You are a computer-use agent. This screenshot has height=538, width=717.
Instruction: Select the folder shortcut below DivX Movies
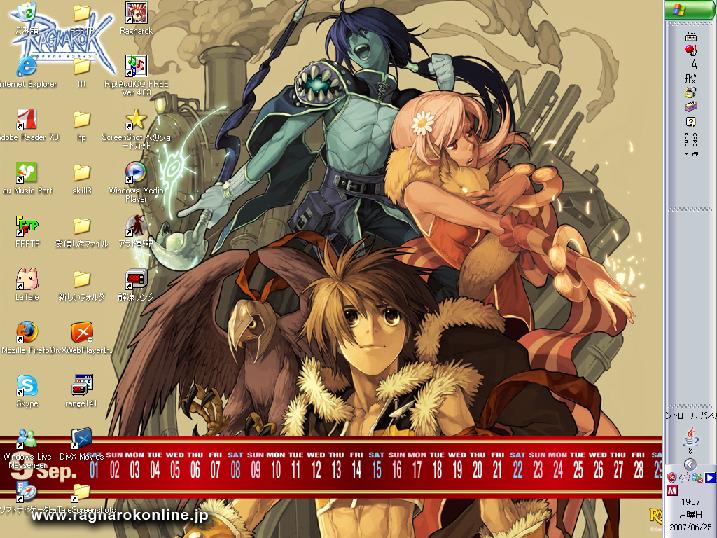click(x=82, y=498)
